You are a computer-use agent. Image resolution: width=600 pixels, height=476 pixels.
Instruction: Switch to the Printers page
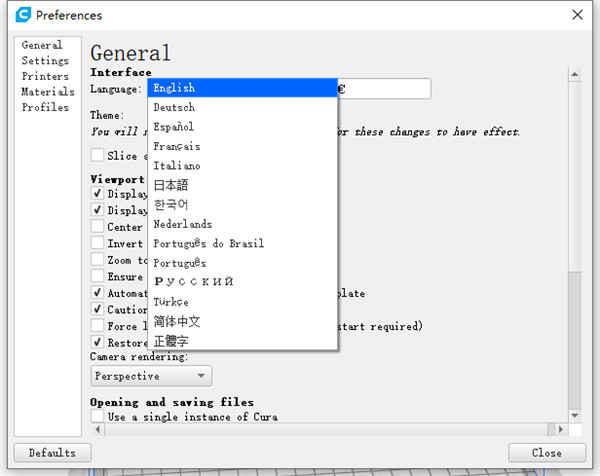pos(45,76)
